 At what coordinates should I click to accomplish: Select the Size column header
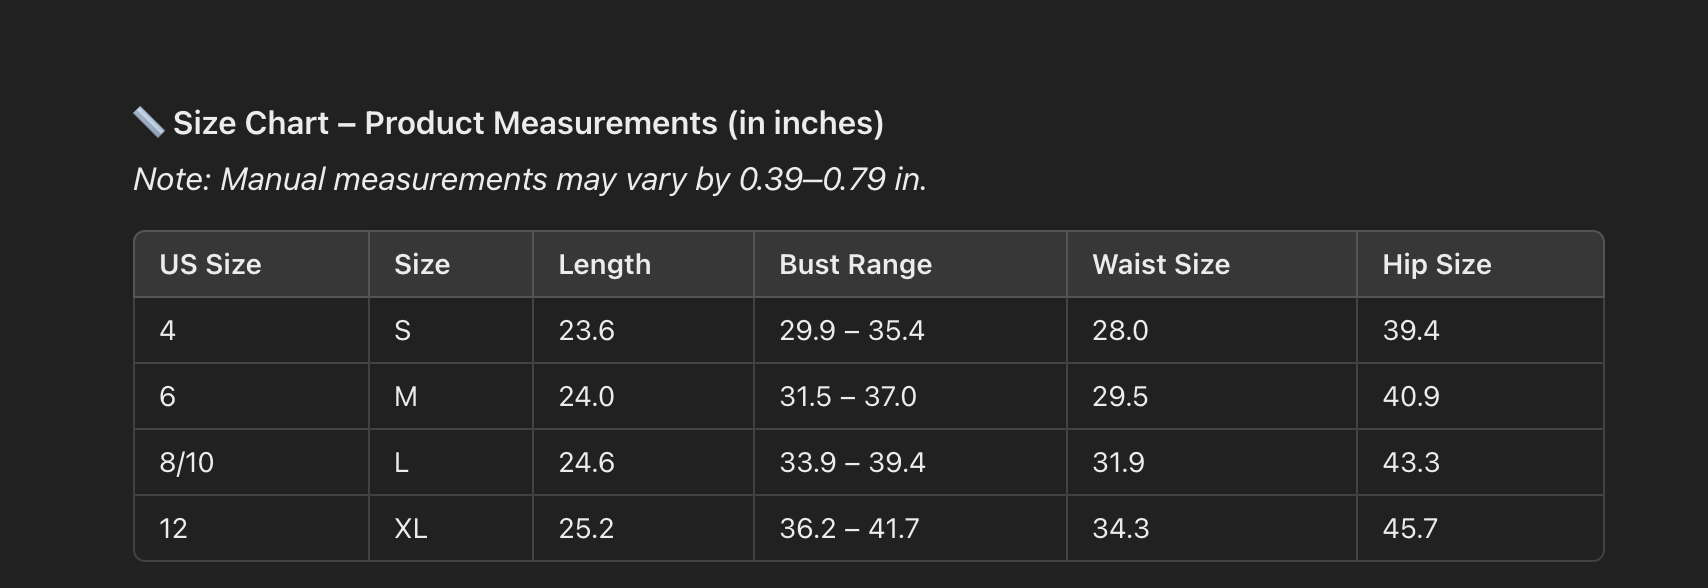pos(451,264)
